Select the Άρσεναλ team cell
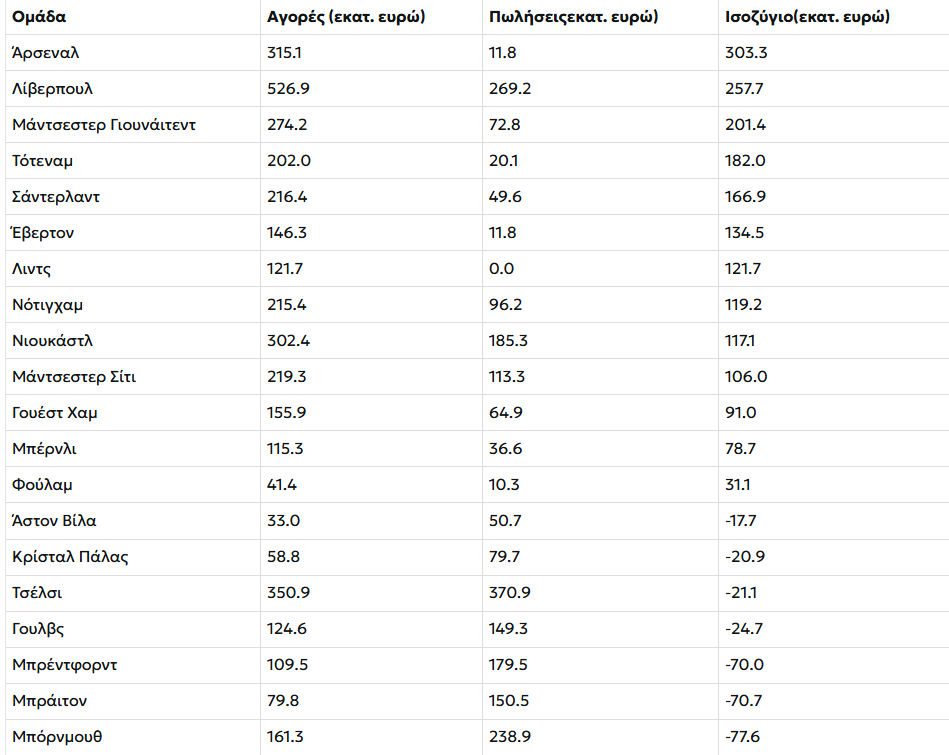This screenshot has height=755, width=949. tap(45, 53)
